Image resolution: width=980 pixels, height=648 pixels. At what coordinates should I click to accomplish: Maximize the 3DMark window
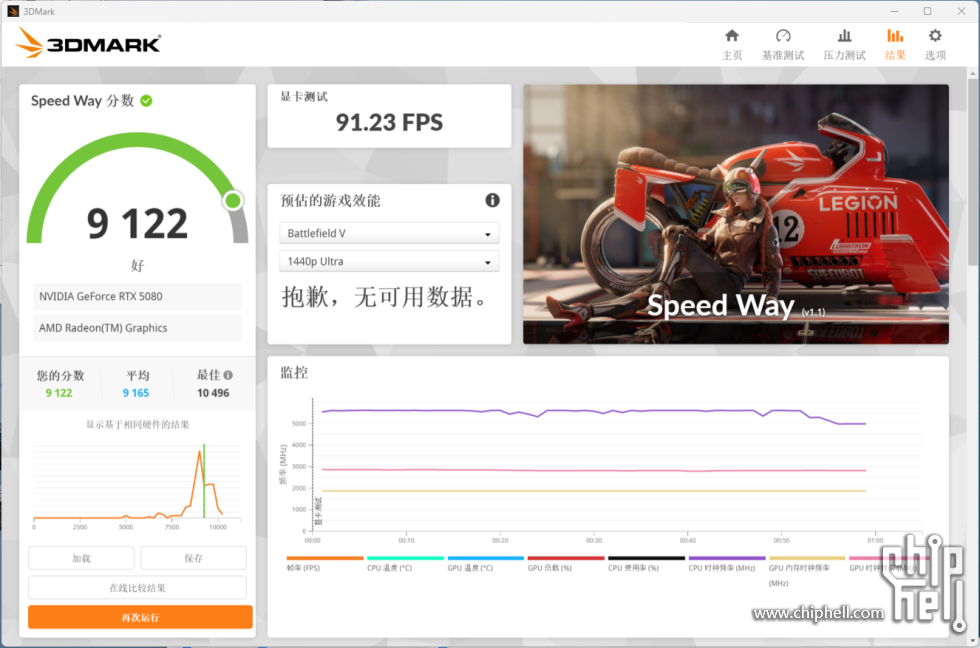click(928, 11)
